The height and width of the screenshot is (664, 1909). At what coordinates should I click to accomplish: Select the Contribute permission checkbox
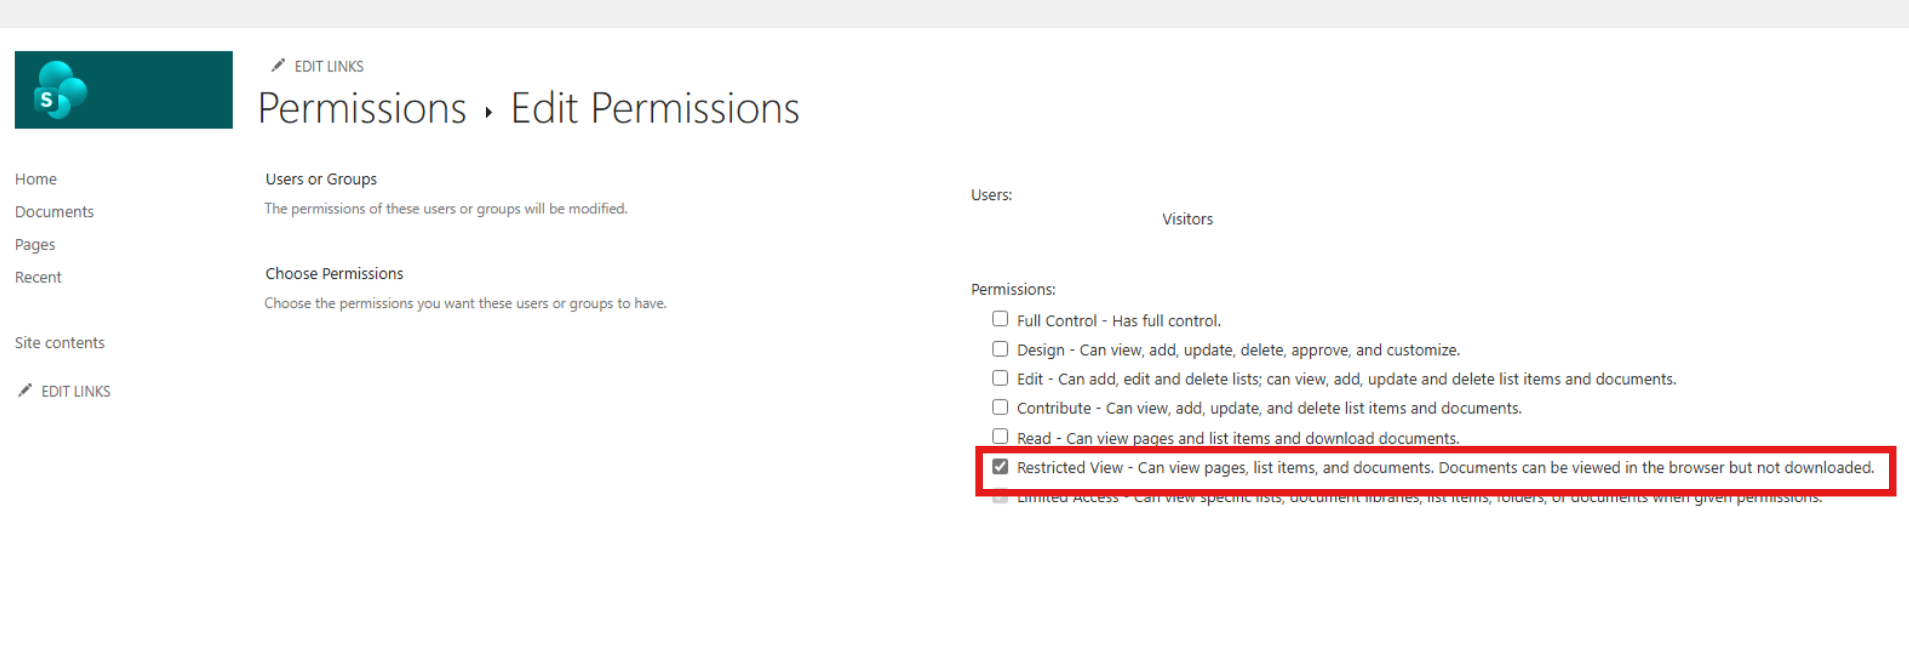click(1000, 407)
